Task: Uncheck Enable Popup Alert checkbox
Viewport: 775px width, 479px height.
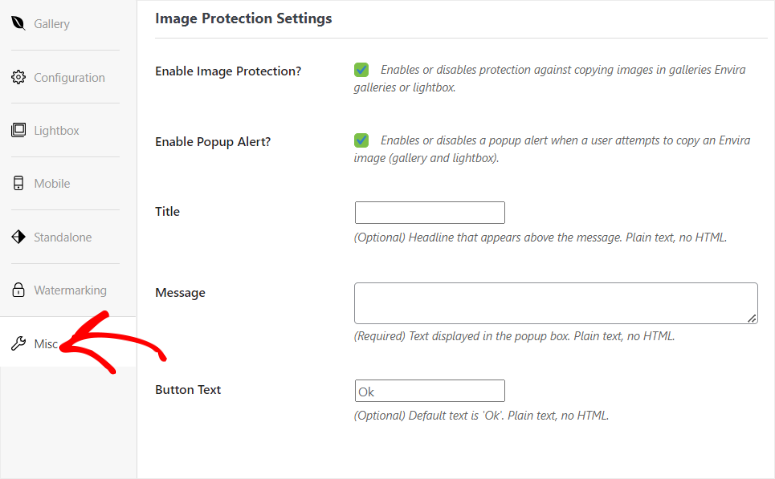Action: click(361, 140)
